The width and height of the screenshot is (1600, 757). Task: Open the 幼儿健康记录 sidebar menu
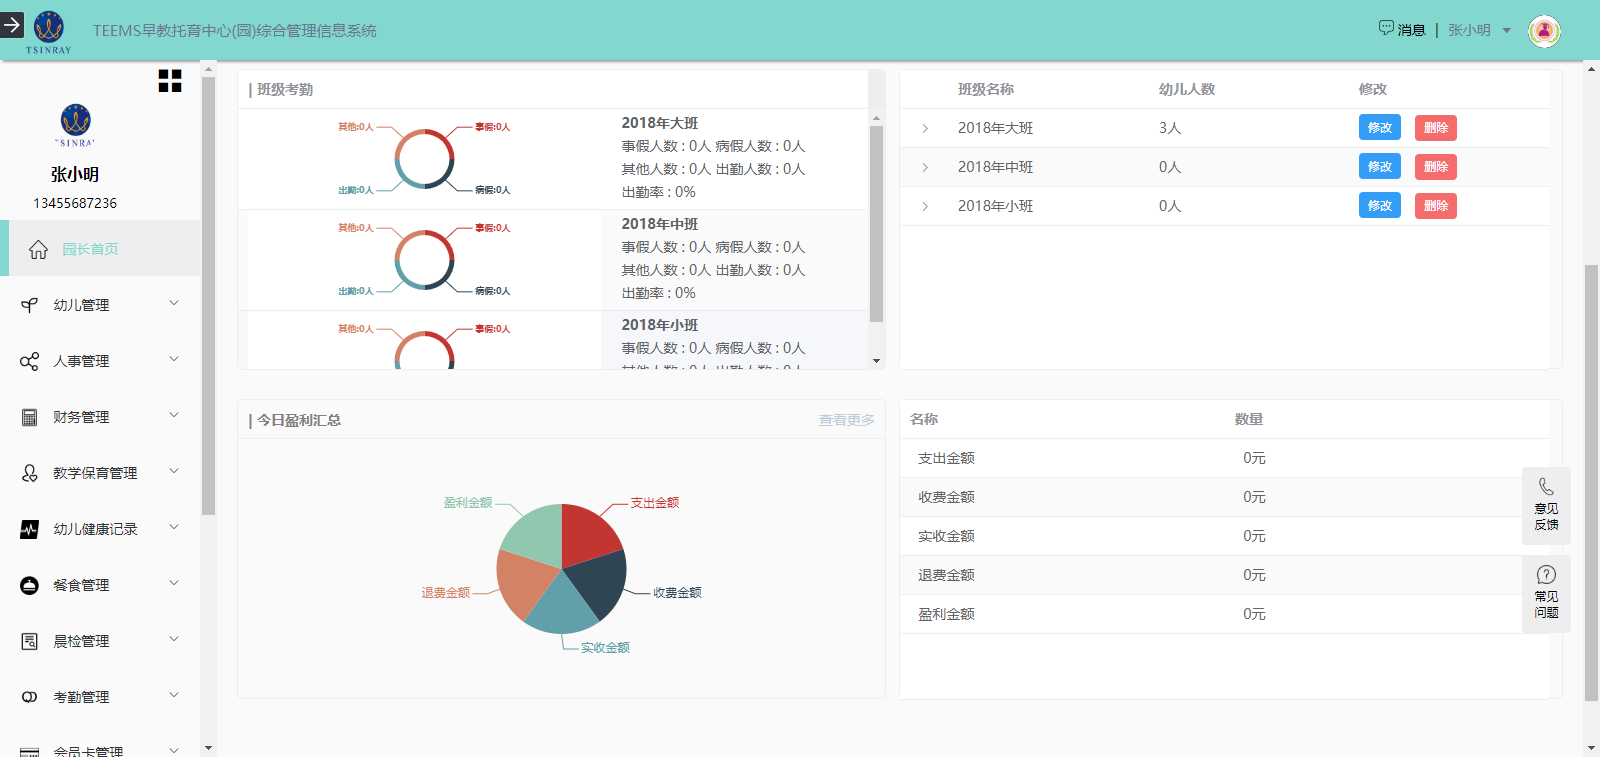[100, 529]
